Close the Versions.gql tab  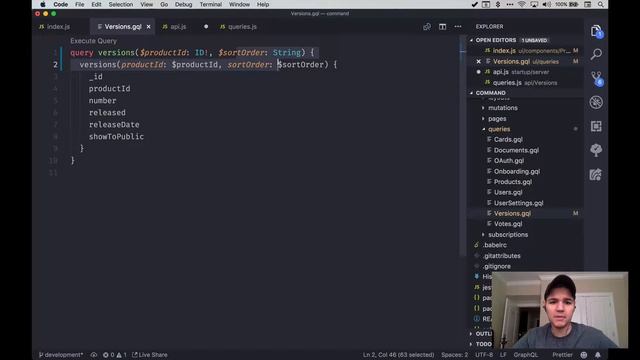149,27
